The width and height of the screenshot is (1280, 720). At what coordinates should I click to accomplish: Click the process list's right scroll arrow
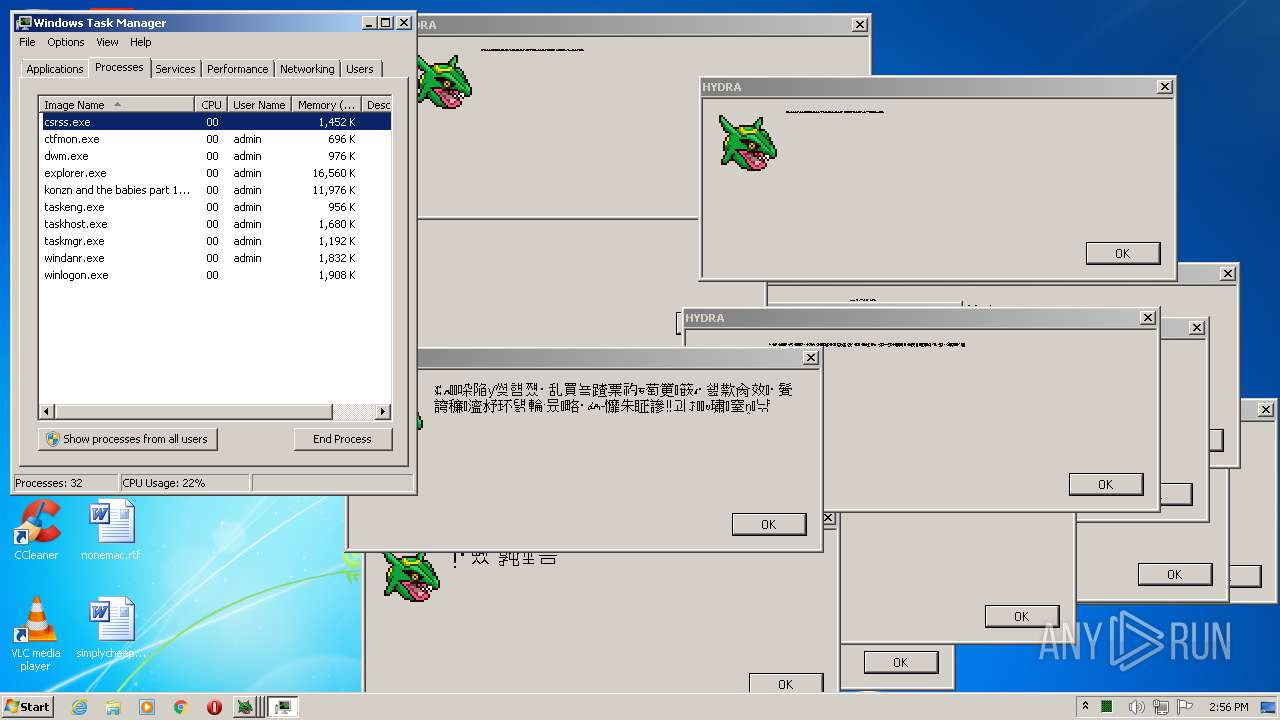coord(383,412)
